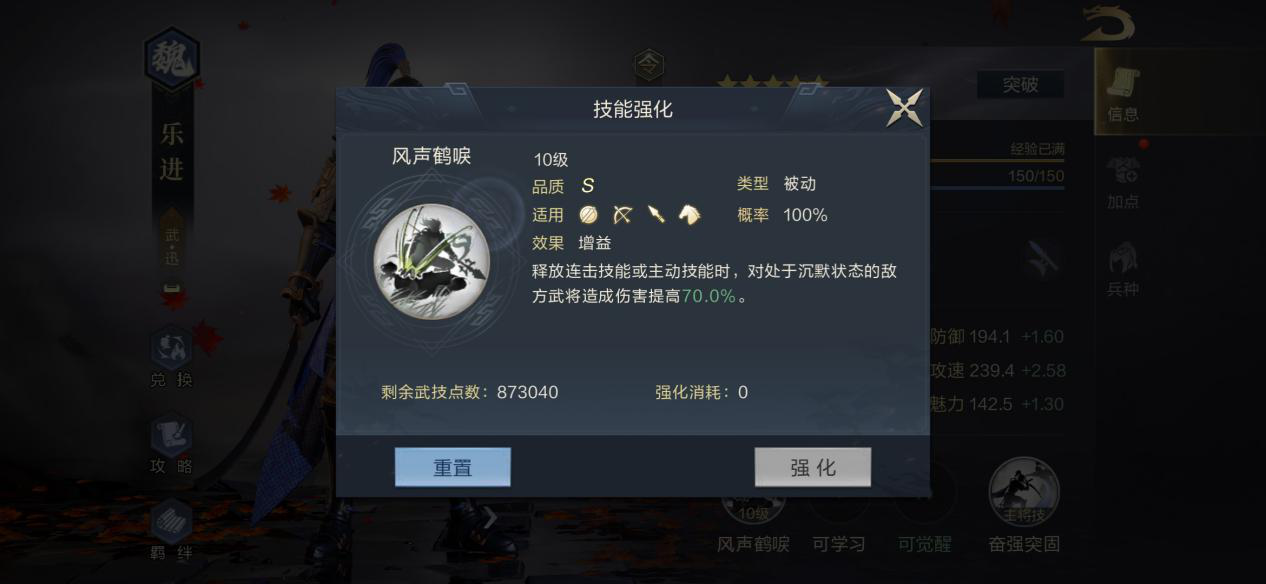1266x584 pixels.
Task: Select the bow archer troop icon
Action: [623, 215]
